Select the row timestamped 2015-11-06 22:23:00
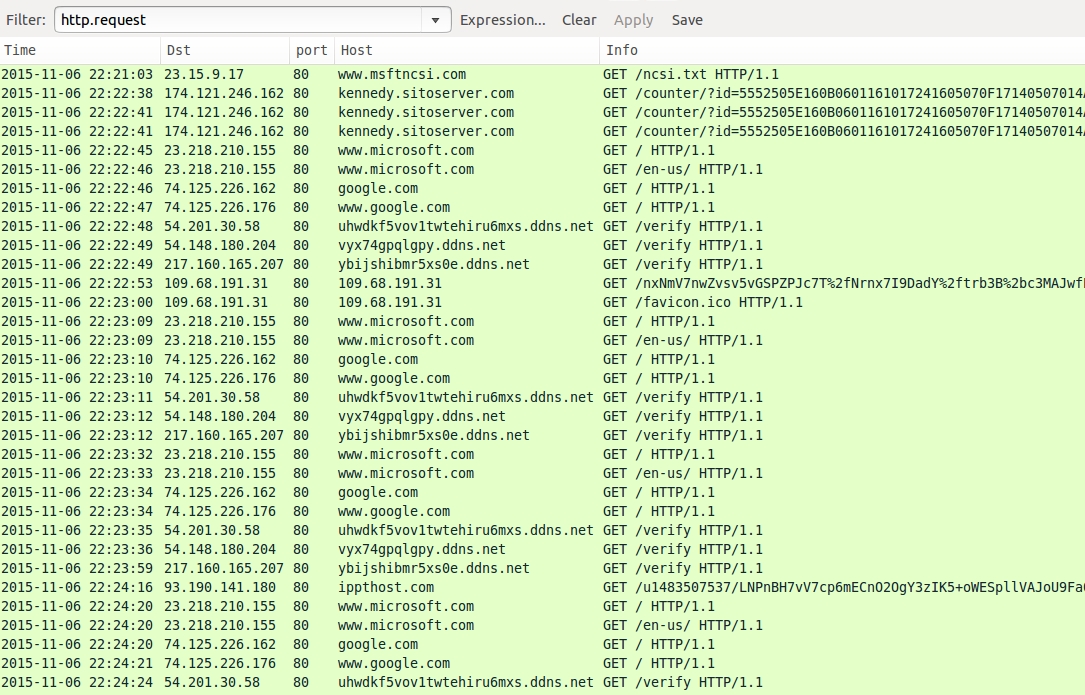1085x695 pixels. pyautogui.click(x=542, y=303)
